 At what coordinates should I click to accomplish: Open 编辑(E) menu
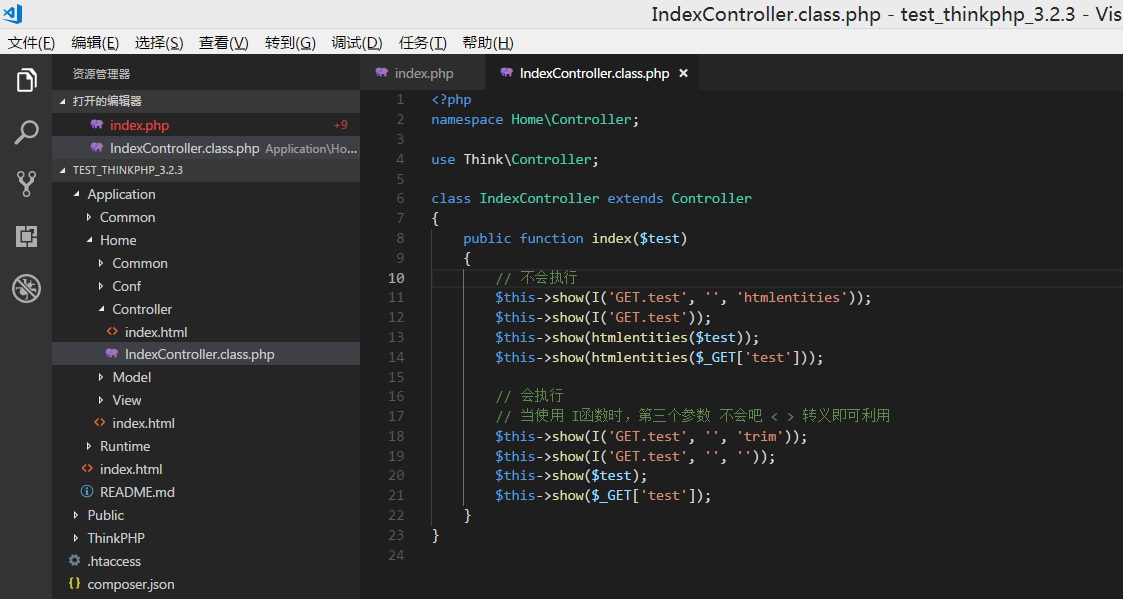(95, 43)
